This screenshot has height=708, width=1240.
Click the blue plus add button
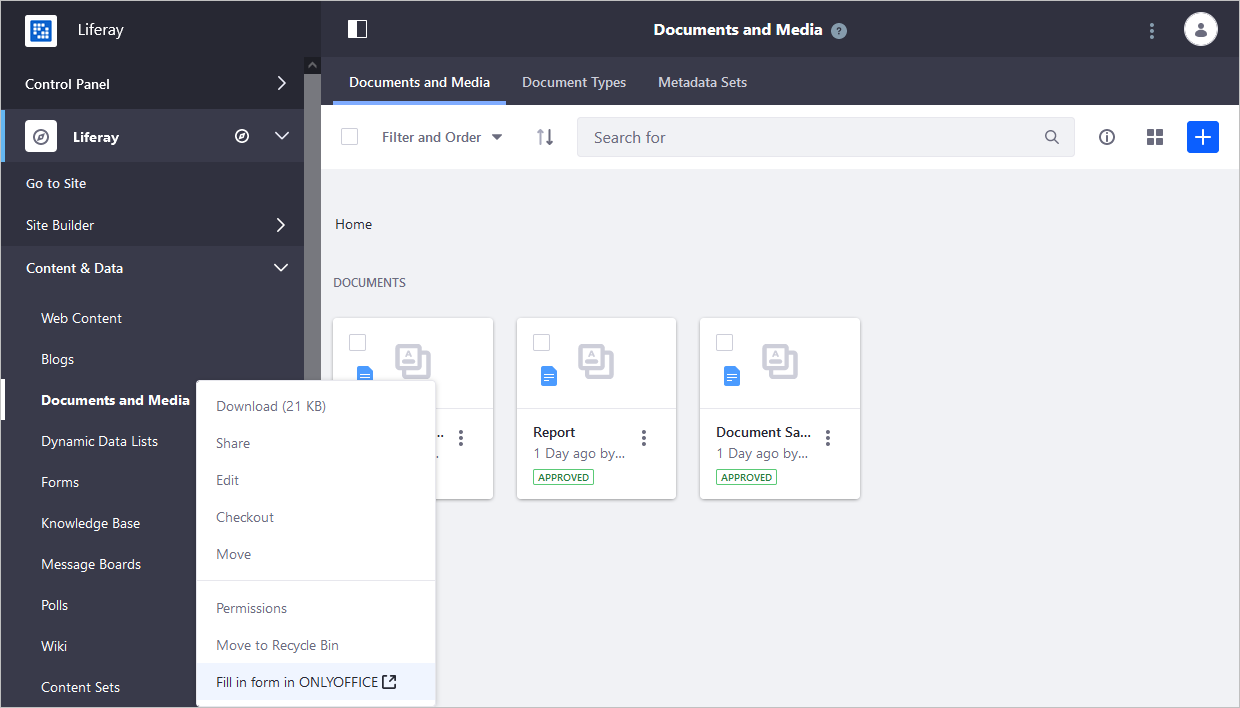click(1202, 137)
